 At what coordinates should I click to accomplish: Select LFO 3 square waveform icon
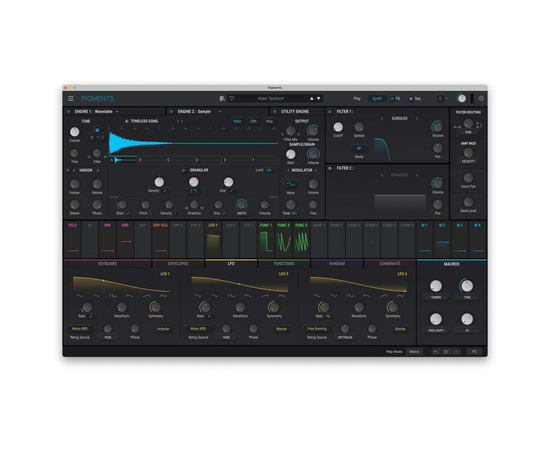[350, 296]
